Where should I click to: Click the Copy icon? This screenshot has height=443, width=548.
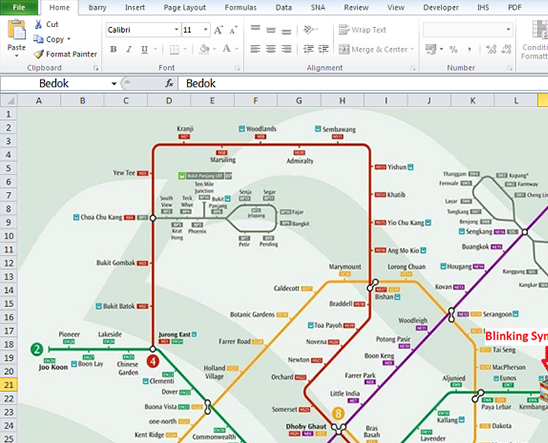click(38, 39)
